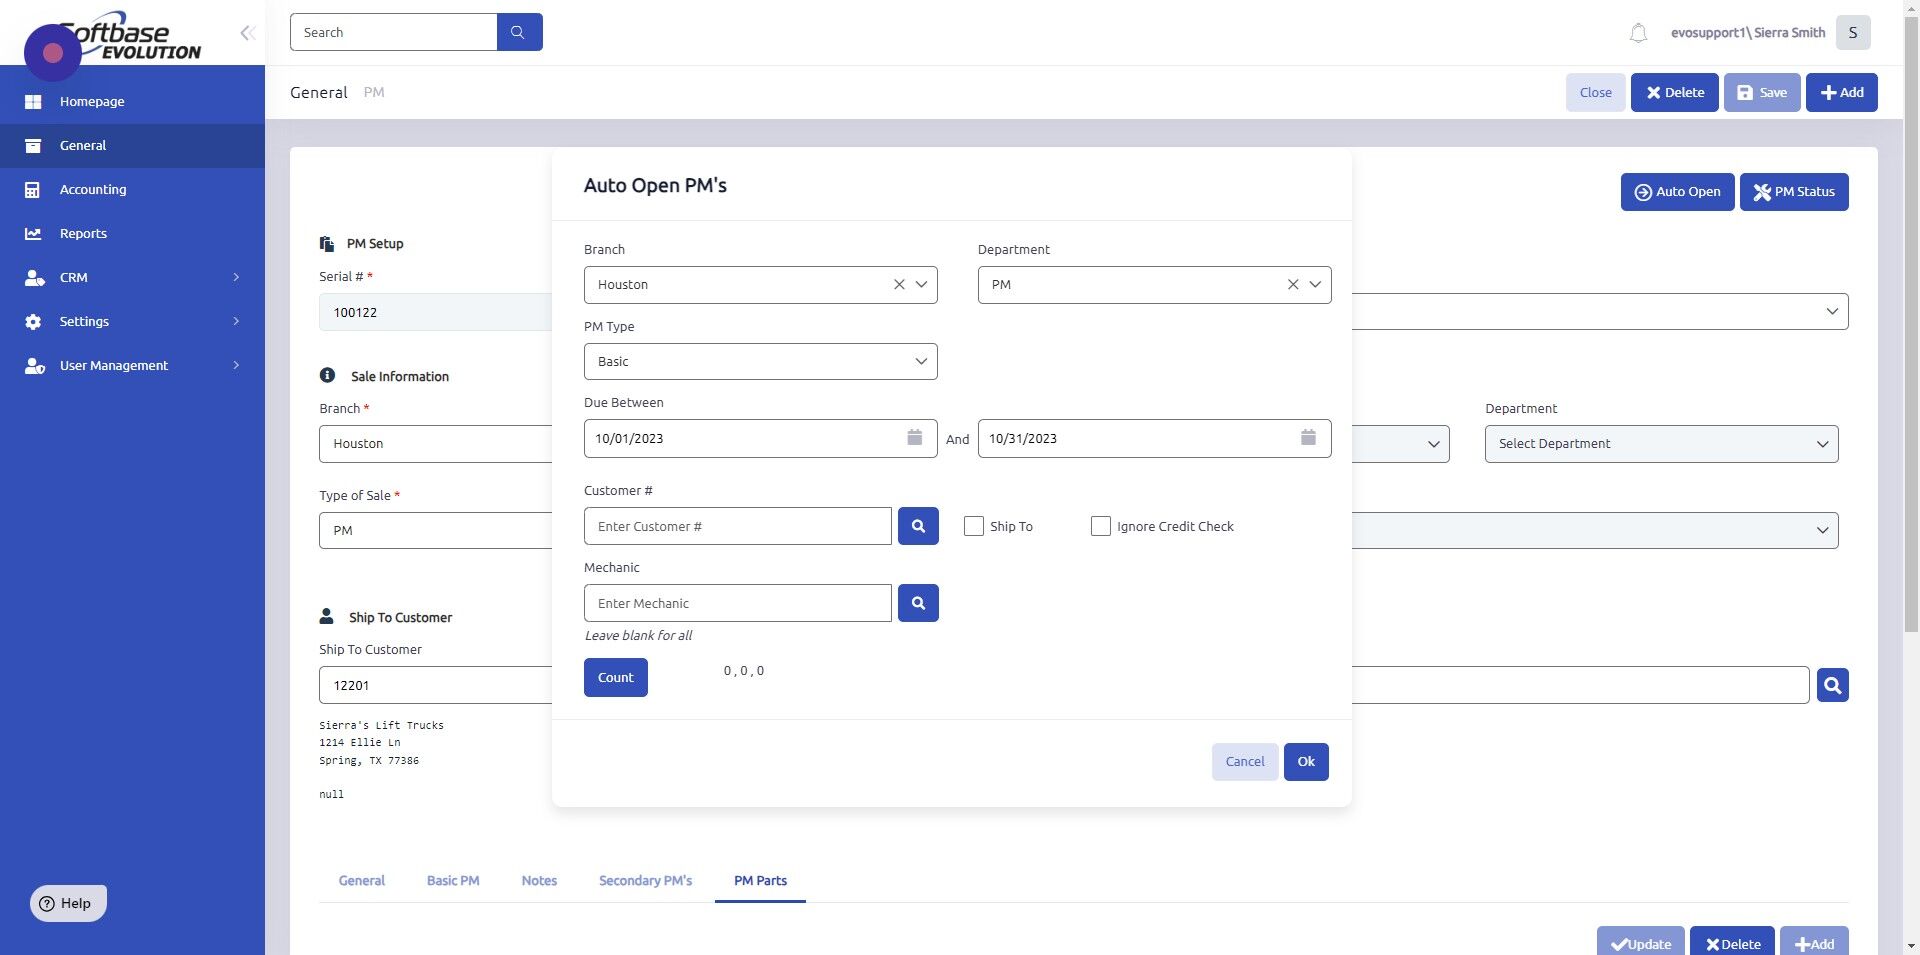This screenshot has width=1920, height=955.
Task: Click Customer # lookup search icon
Action: pos(918,526)
